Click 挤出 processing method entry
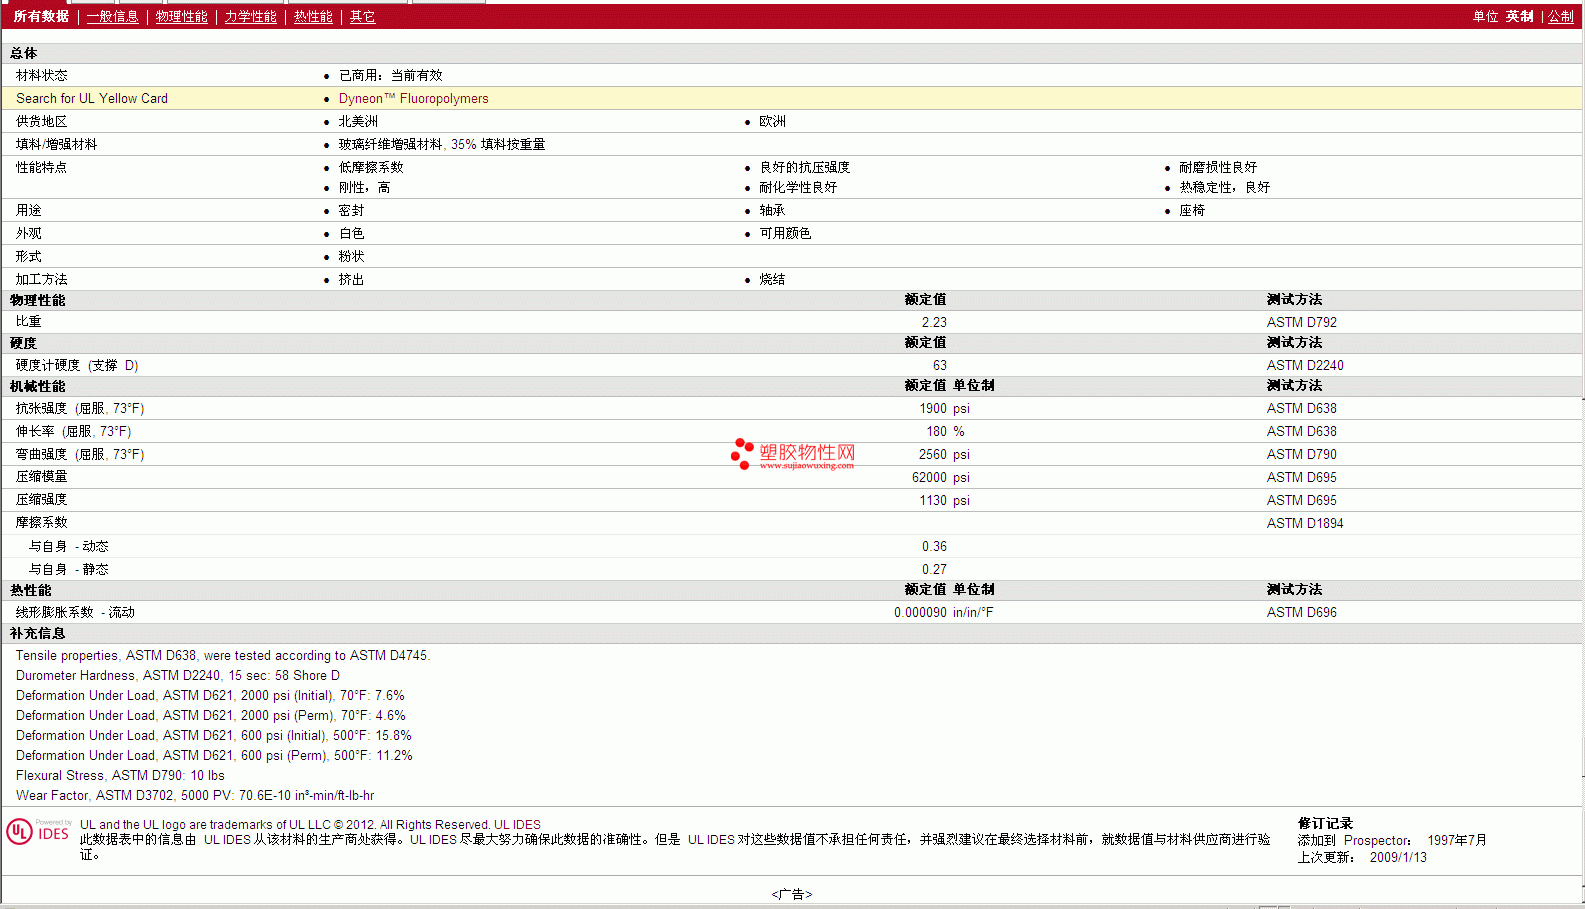 click(352, 280)
